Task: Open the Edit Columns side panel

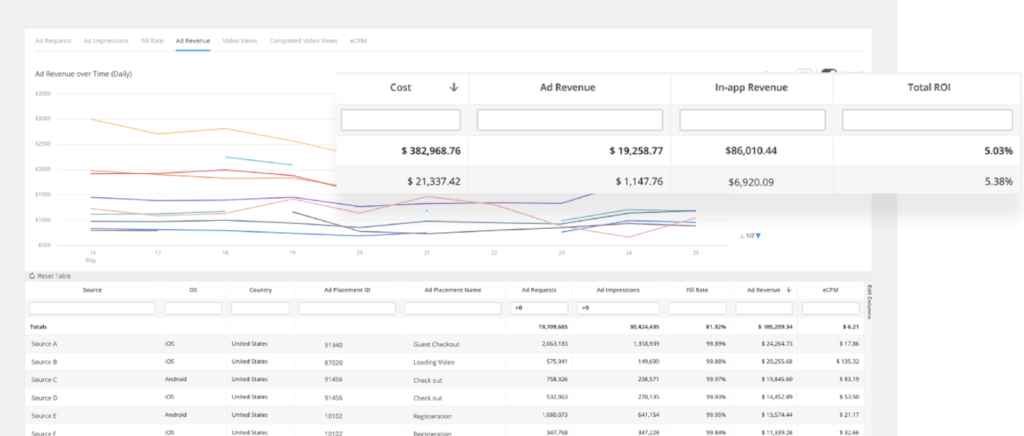Action: click(x=869, y=300)
